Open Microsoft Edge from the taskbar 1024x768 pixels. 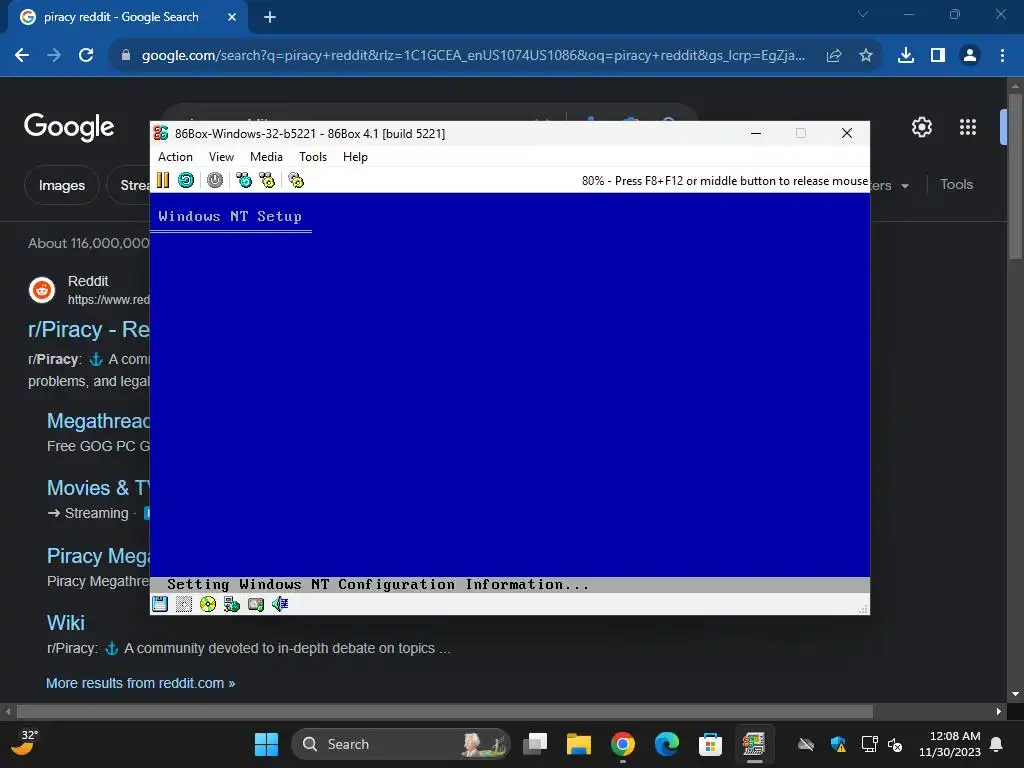pos(667,744)
